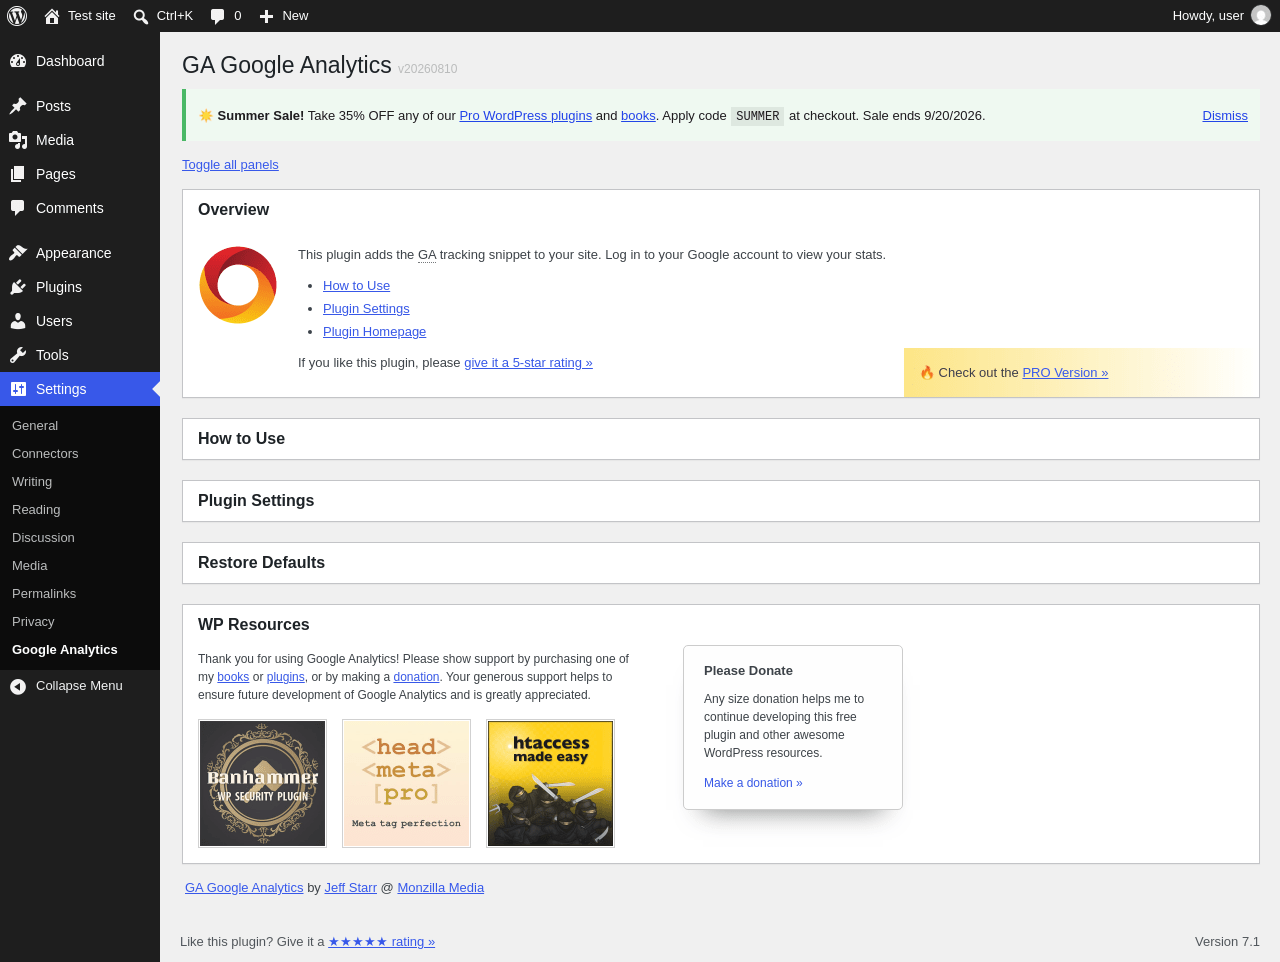Image resolution: width=1280 pixels, height=962 pixels.
Task: Follow the How to Use overview link
Action: pyautogui.click(x=356, y=286)
